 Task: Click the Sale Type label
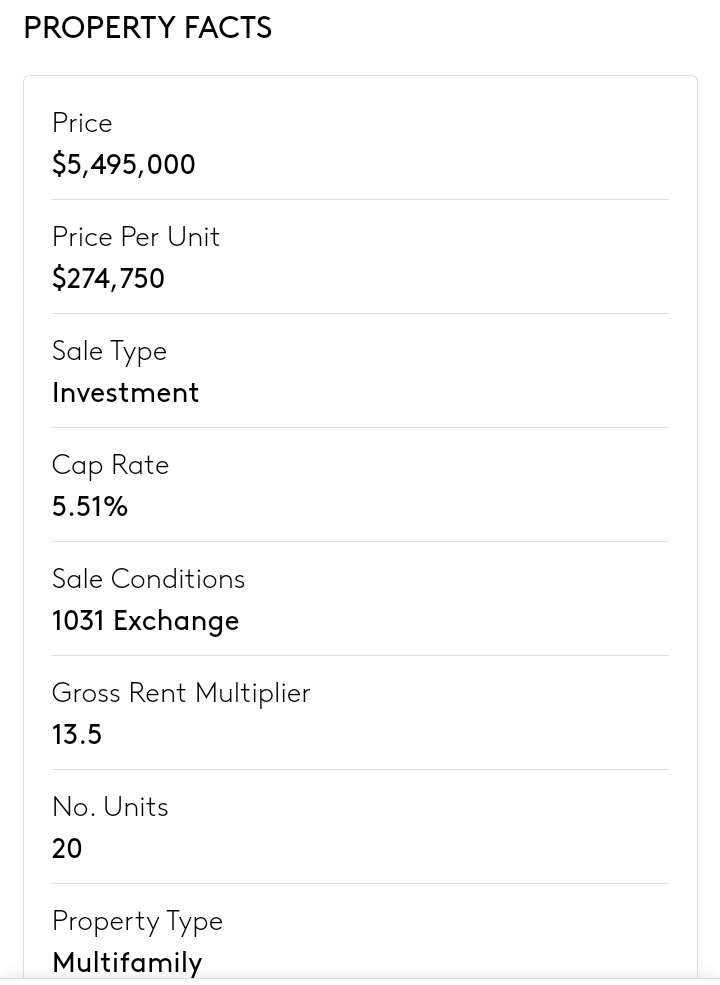click(x=109, y=351)
